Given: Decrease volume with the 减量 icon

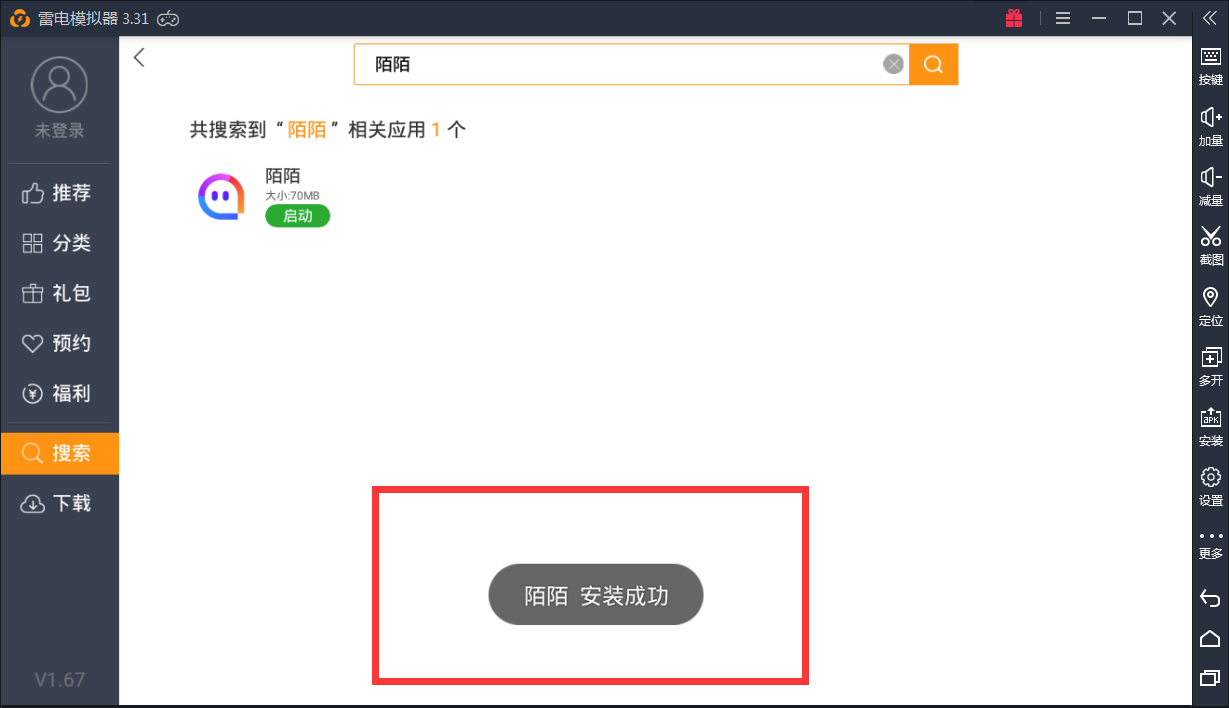Looking at the screenshot, I should pos(1209,182).
